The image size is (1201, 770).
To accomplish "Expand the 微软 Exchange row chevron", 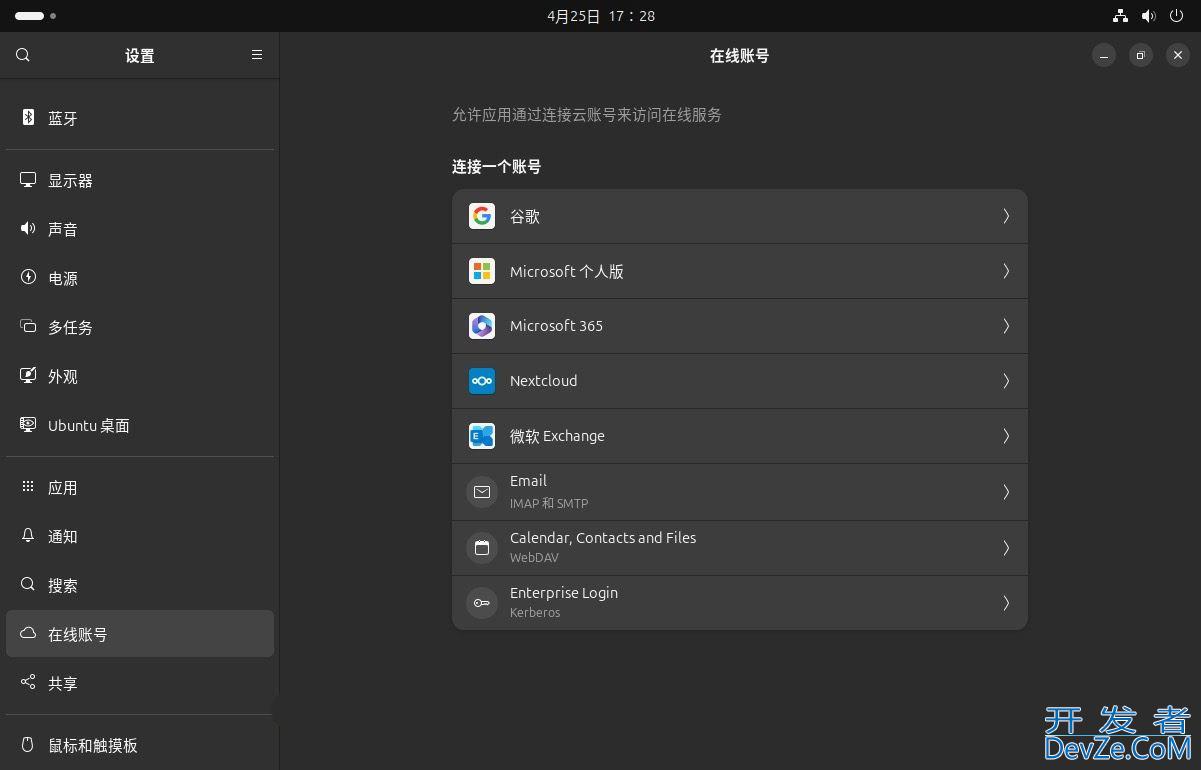I will tap(1006, 436).
